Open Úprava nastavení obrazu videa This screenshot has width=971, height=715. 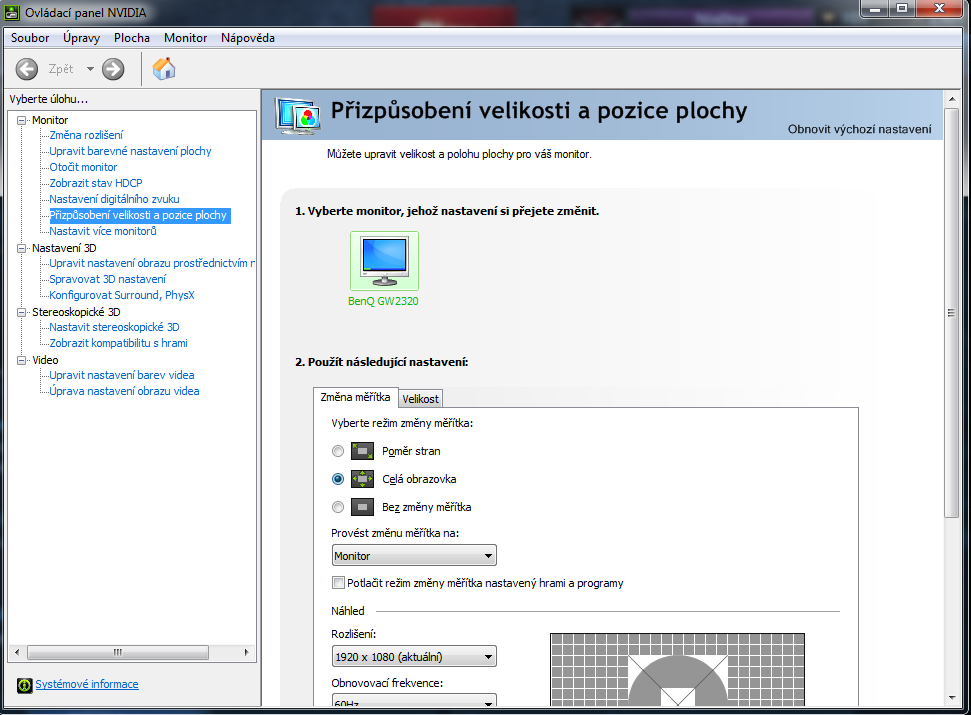(x=124, y=391)
